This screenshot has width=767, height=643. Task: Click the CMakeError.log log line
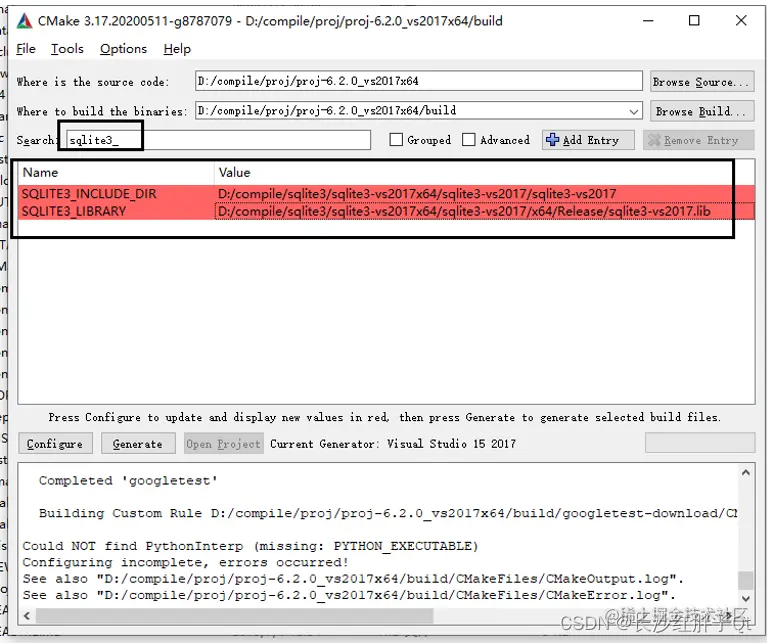pyautogui.click(x=349, y=596)
